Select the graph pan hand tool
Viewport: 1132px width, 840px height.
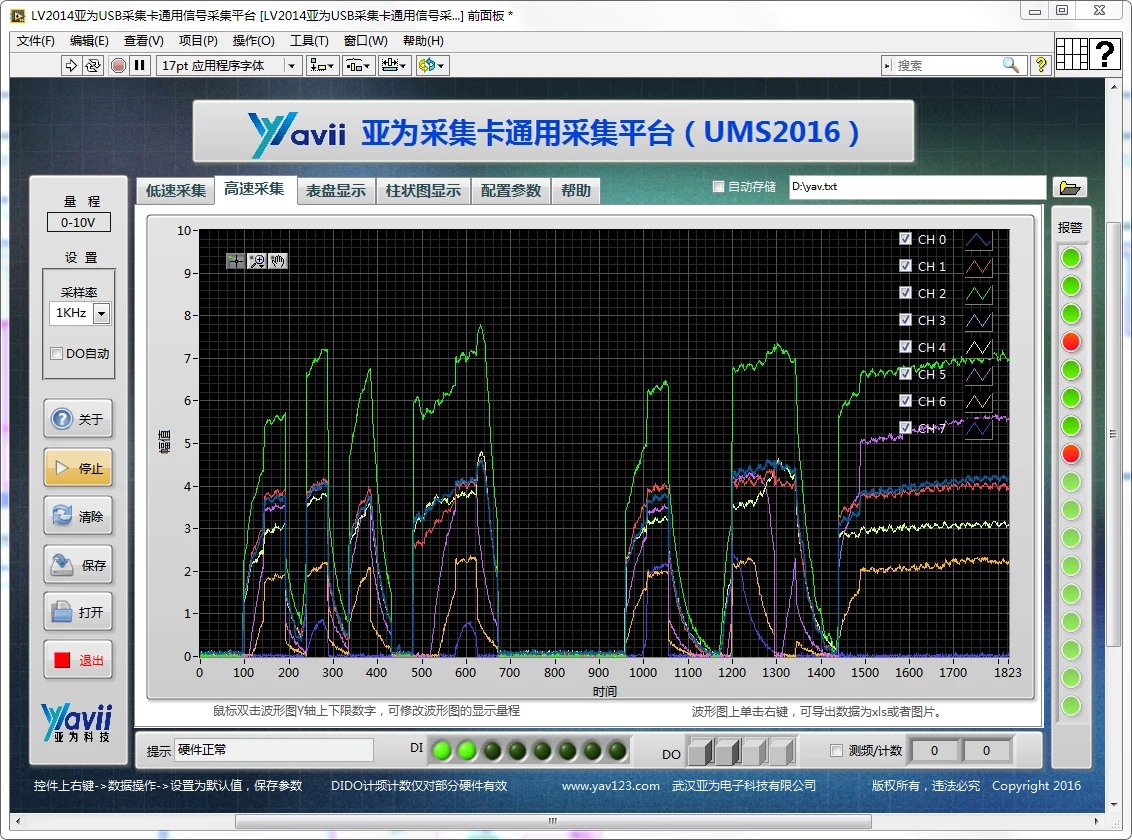[x=278, y=261]
